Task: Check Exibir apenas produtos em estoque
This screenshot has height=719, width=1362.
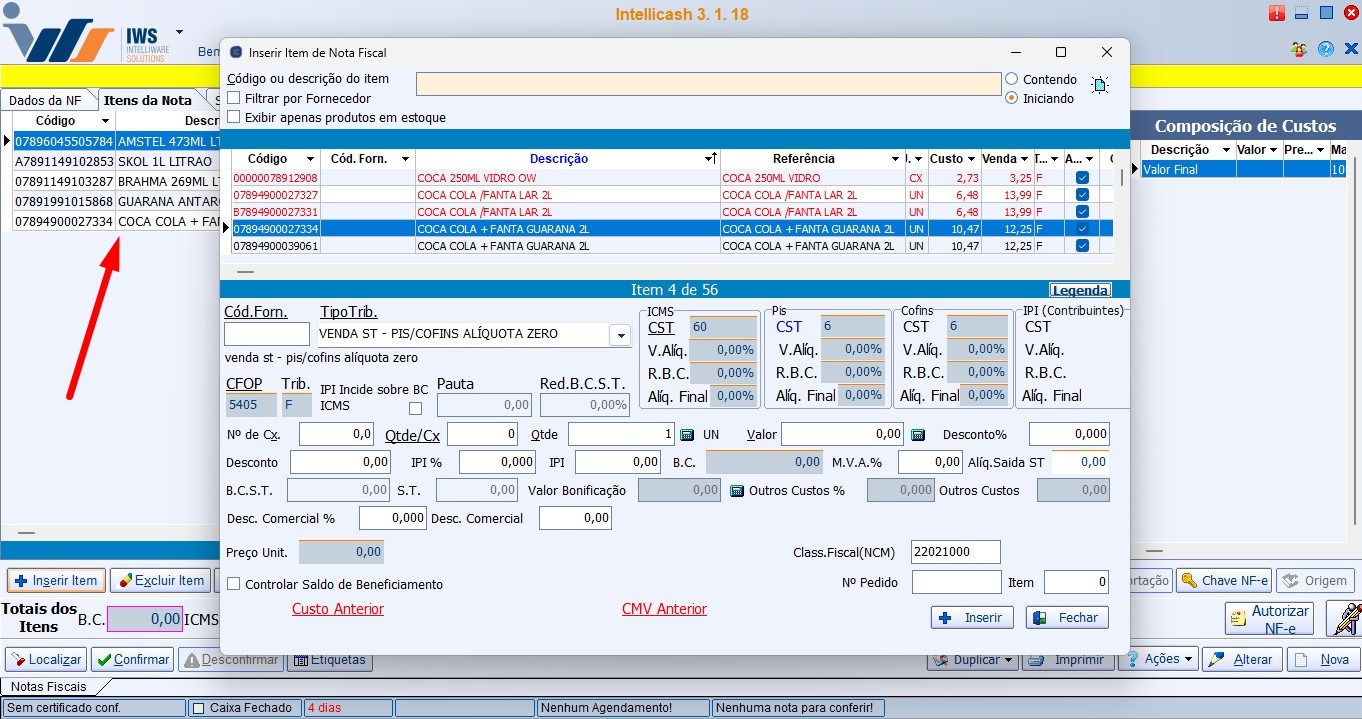Action: click(234, 118)
